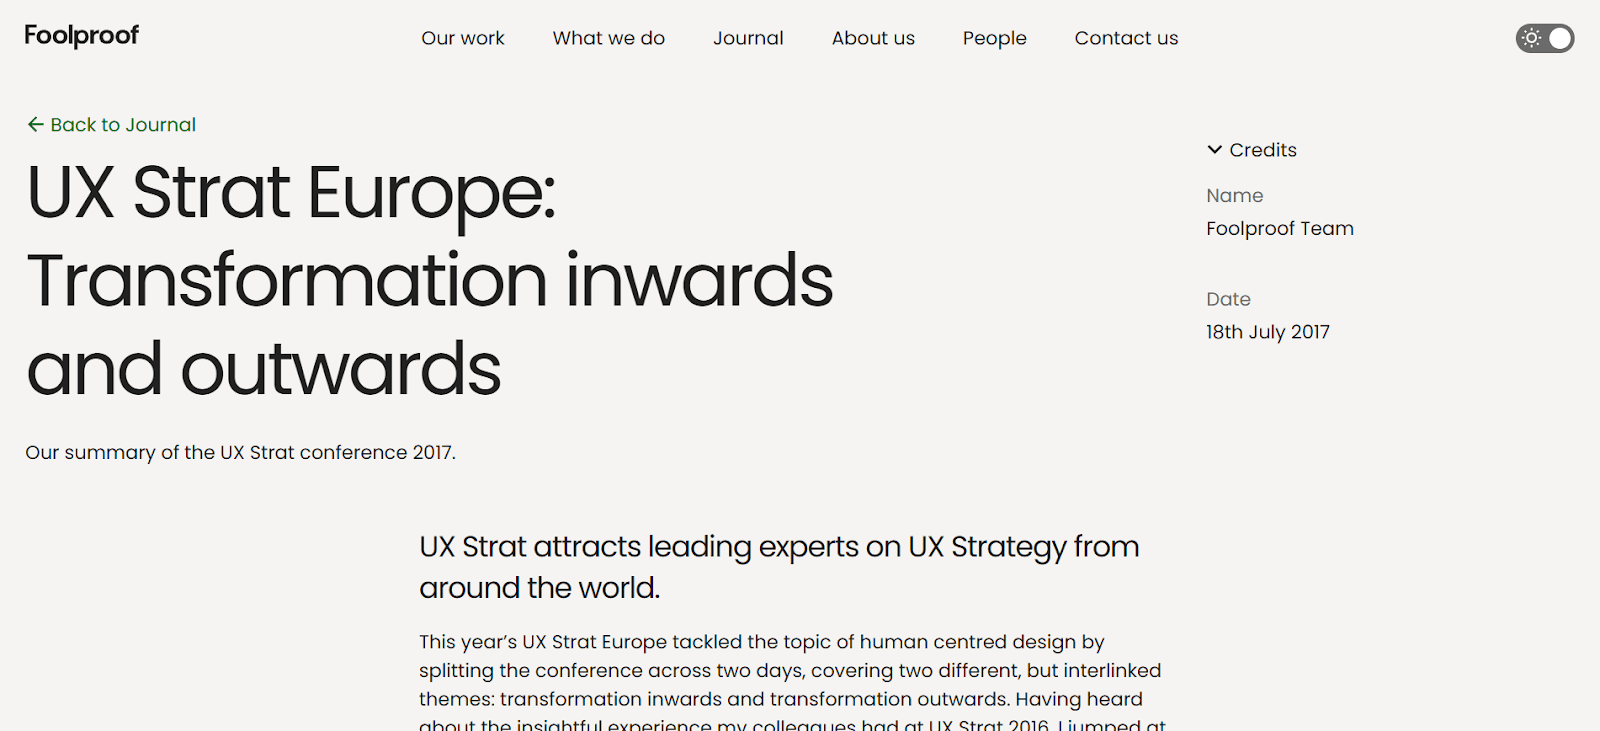
Task: Open the Our work menu item
Action: pyautogui.click(x=463, y=38)
